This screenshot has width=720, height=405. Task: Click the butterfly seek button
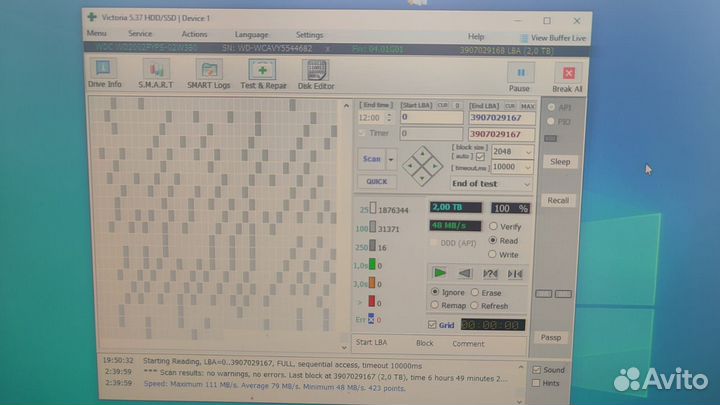coord(515,274)
